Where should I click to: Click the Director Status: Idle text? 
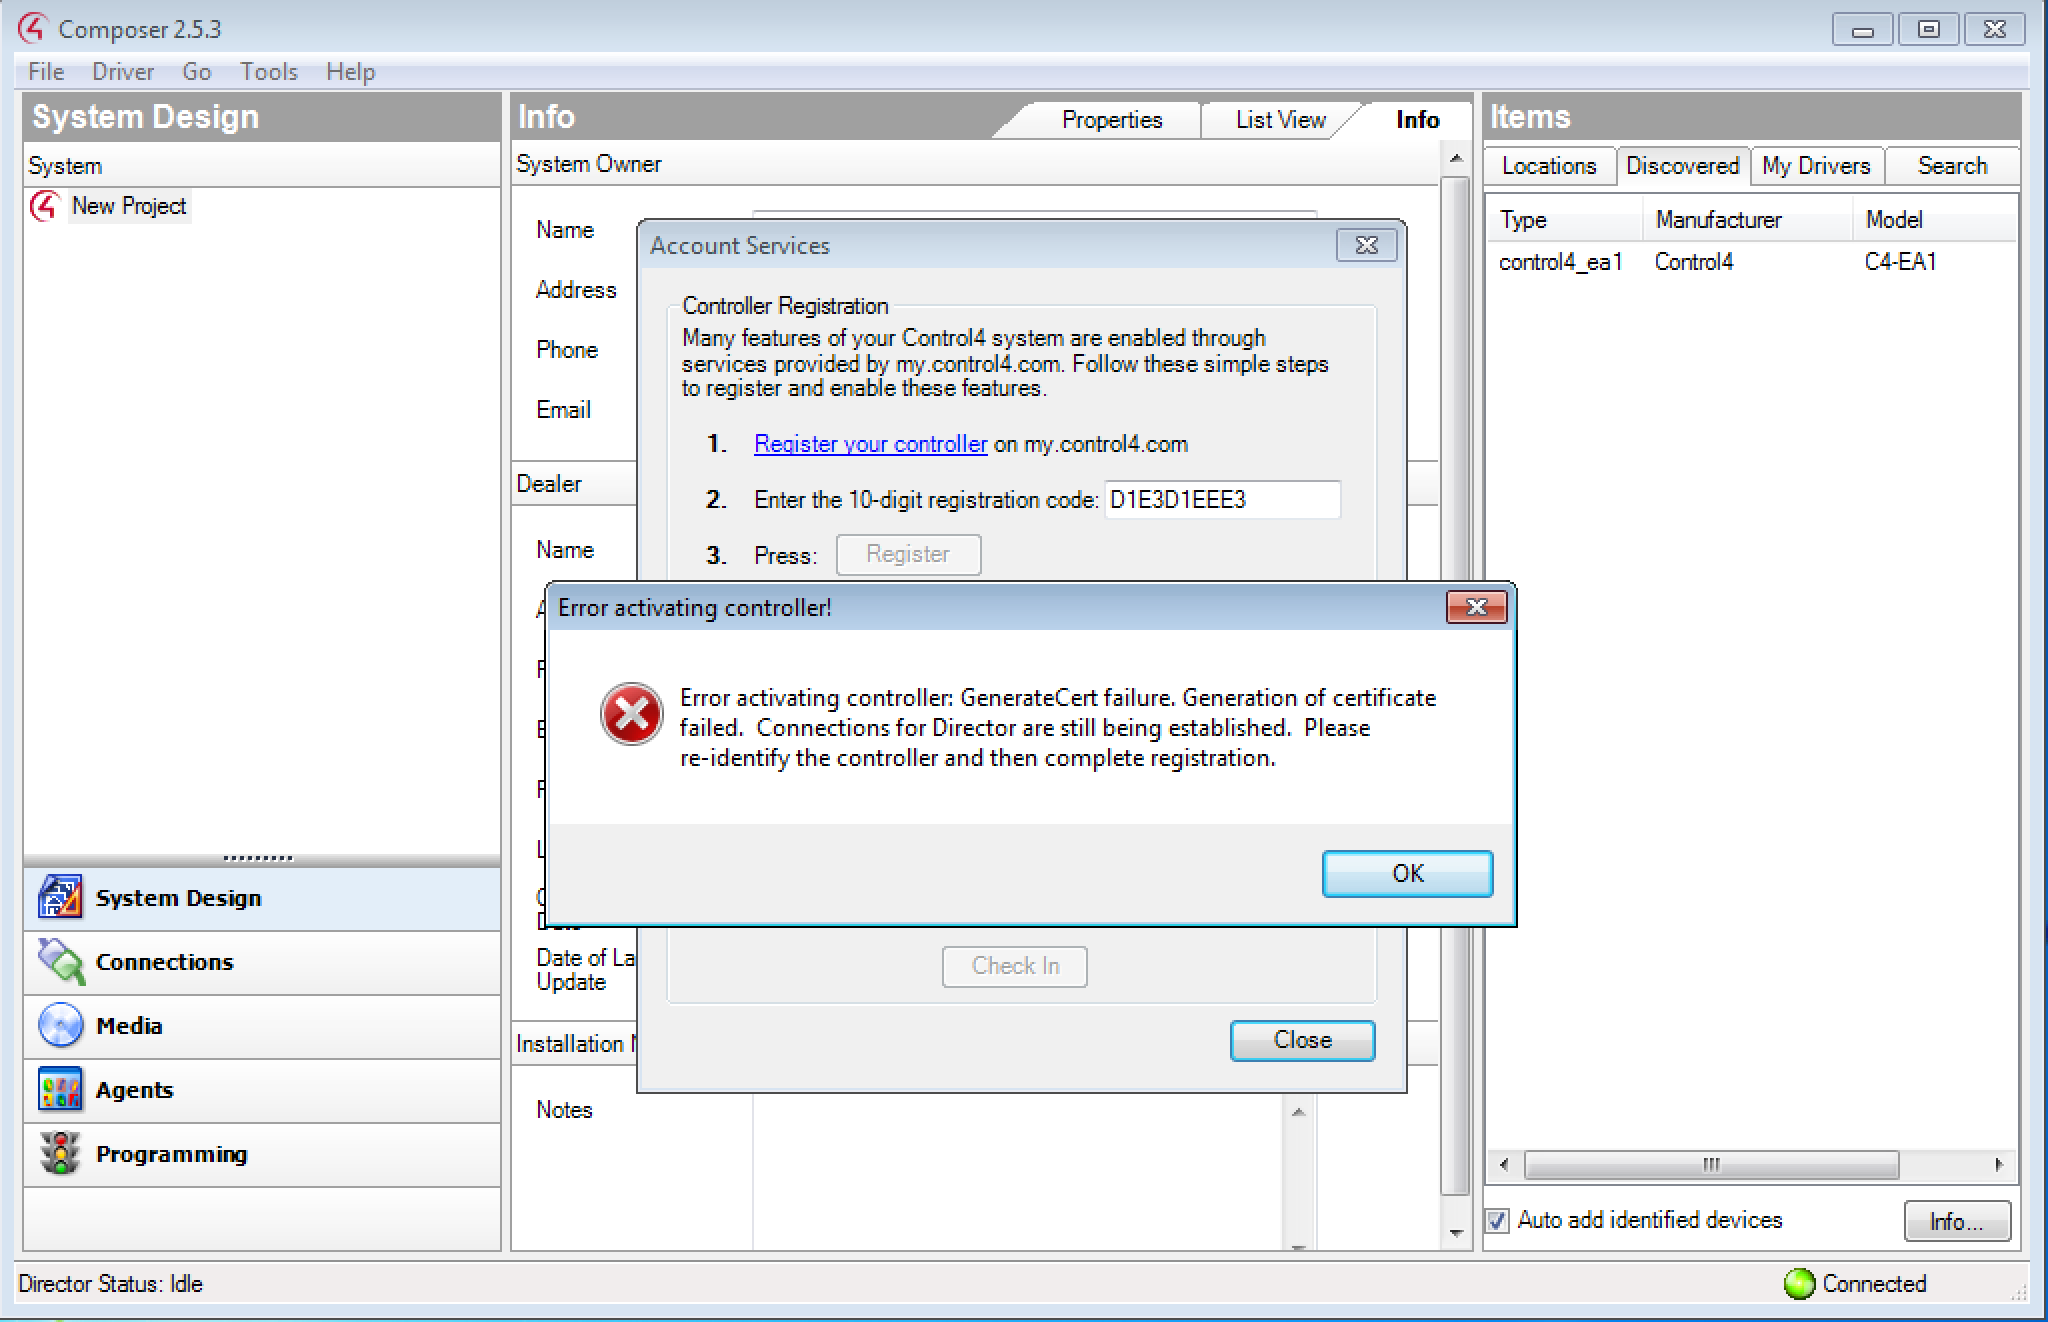point(110,1284)
